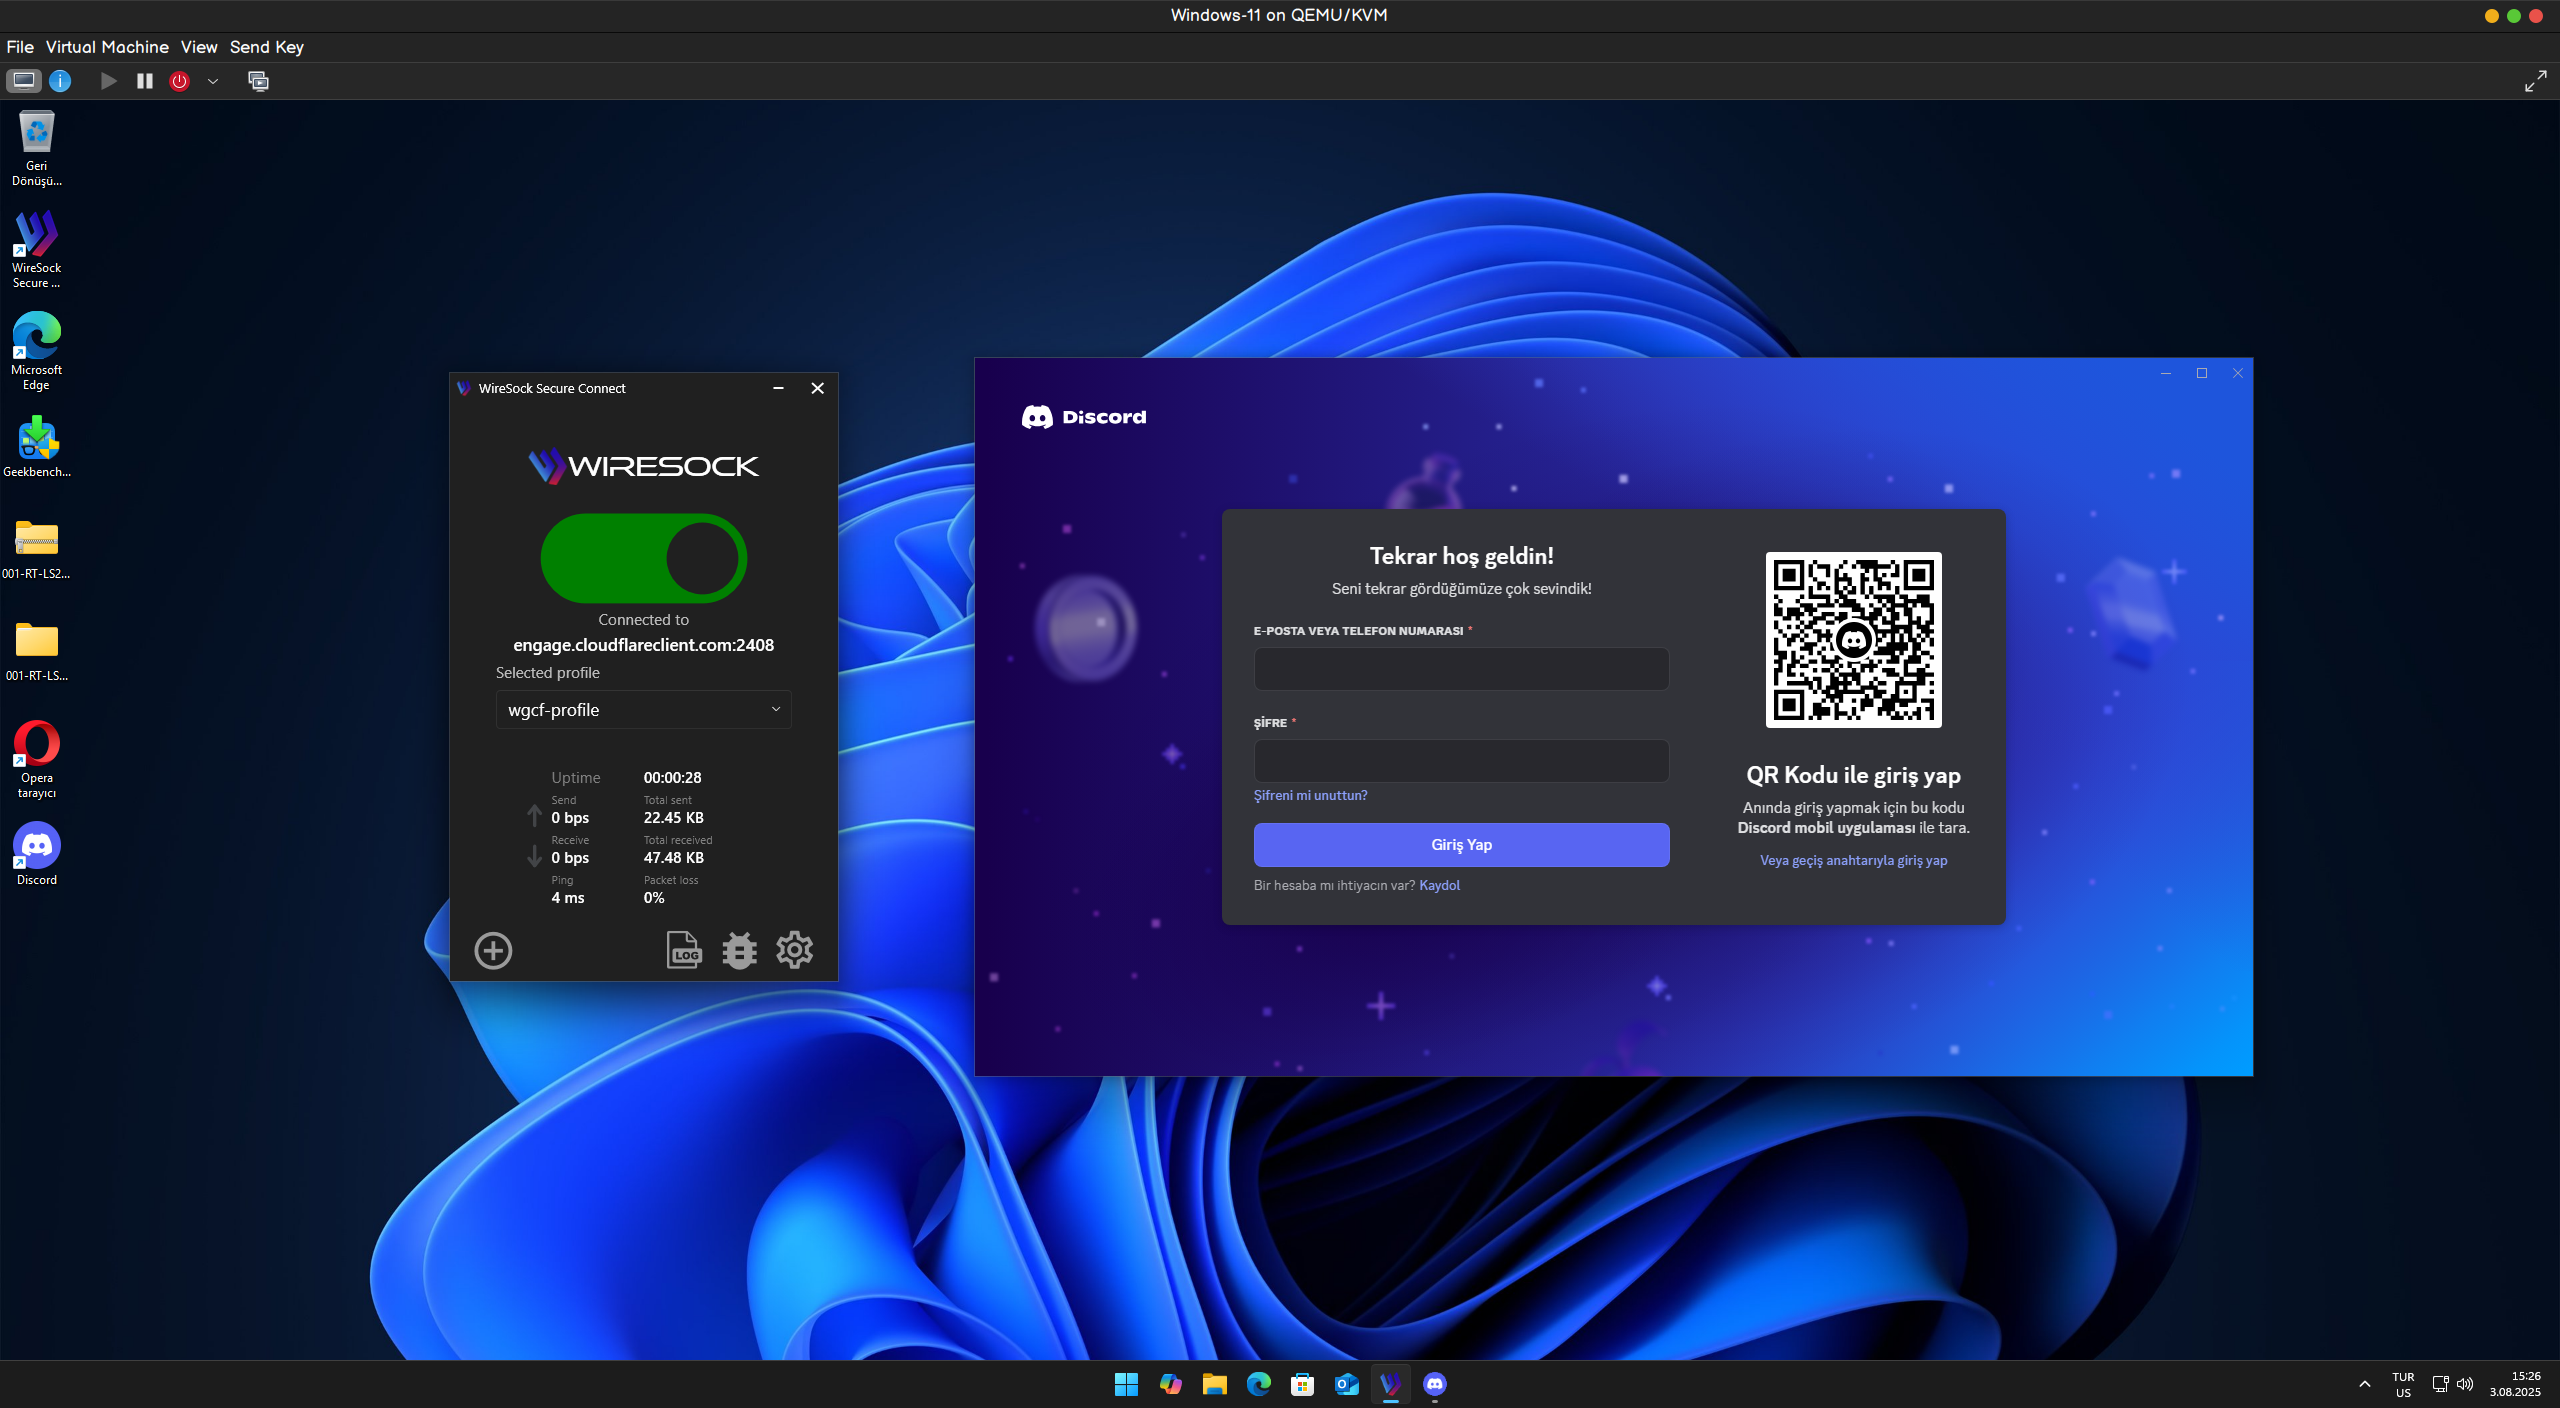Open the Windows Start menu
This screenshot has height=1408, width=2560.
click(x=1126, y=1384)
